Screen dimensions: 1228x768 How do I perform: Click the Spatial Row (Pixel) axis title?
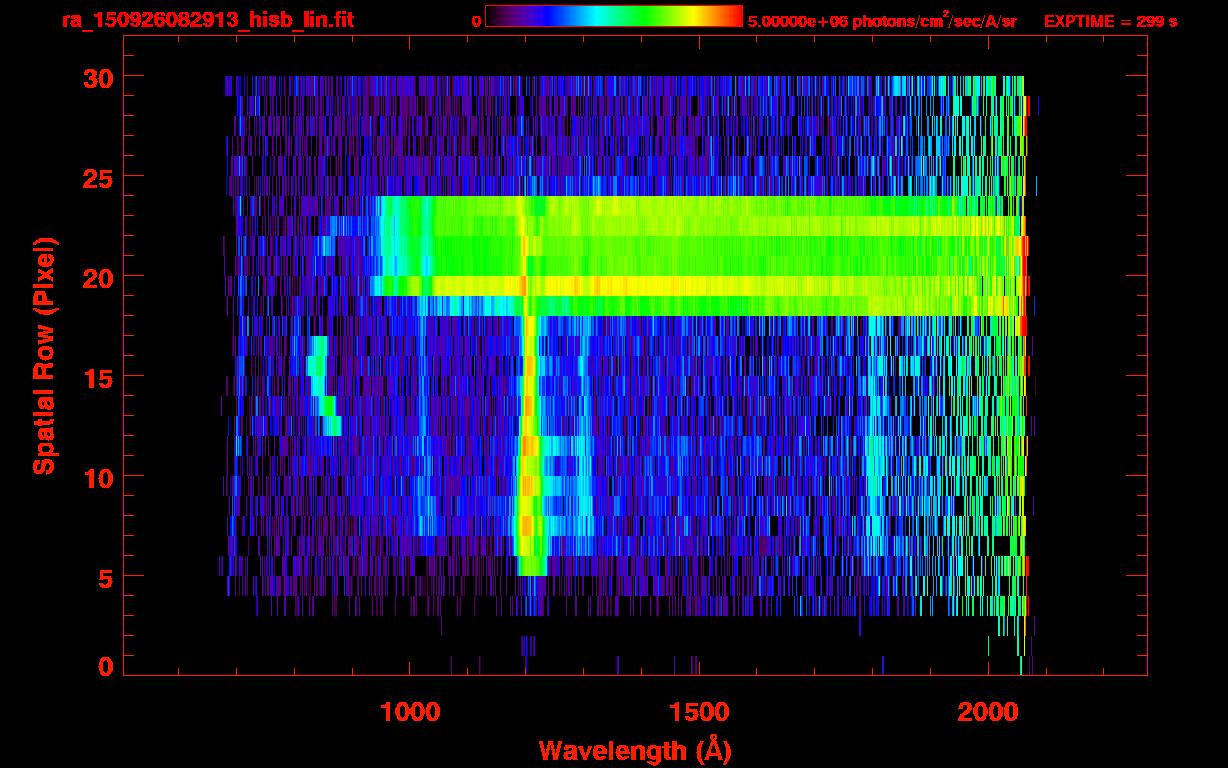click(x=45, y=355)
